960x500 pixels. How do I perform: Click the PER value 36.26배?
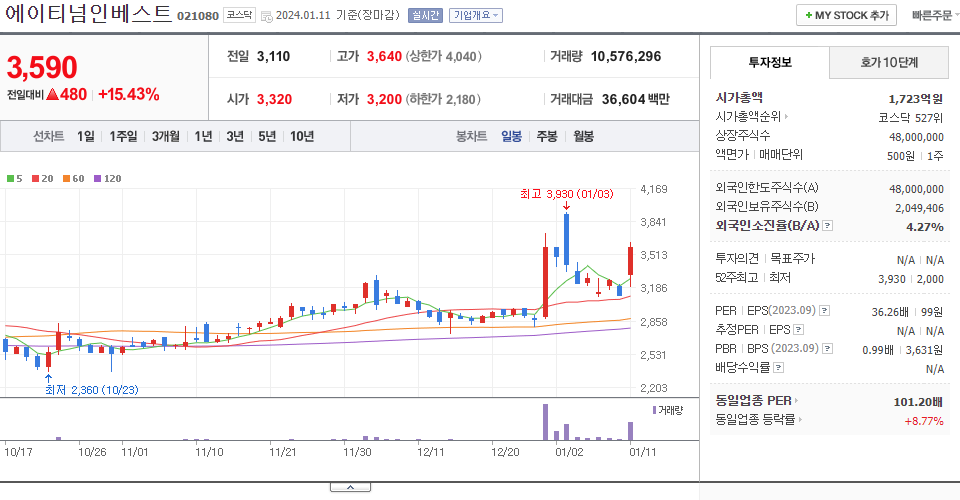pos(890,312)
